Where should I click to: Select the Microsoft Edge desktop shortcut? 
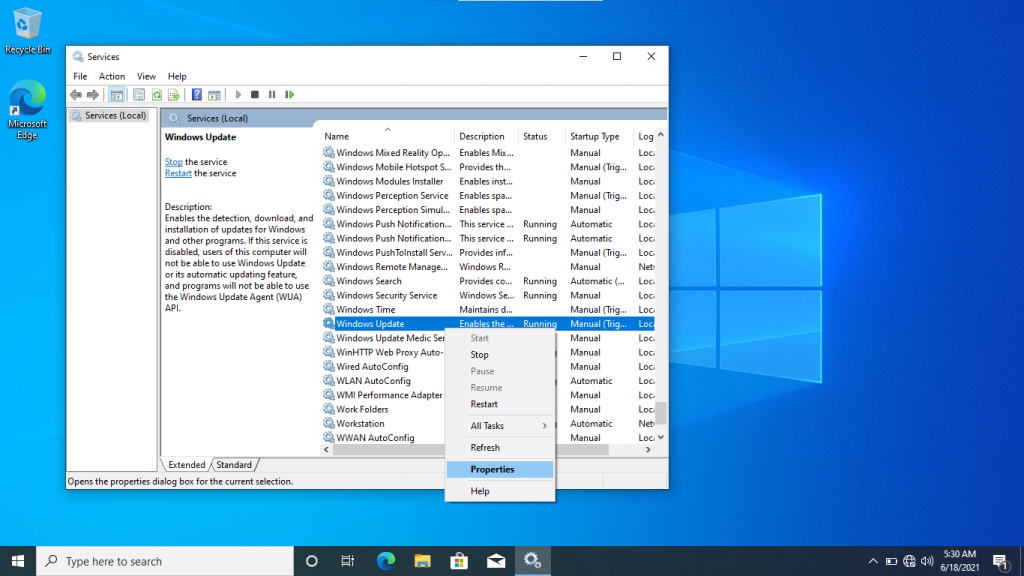pyautogui.click(x=27, y=110)
